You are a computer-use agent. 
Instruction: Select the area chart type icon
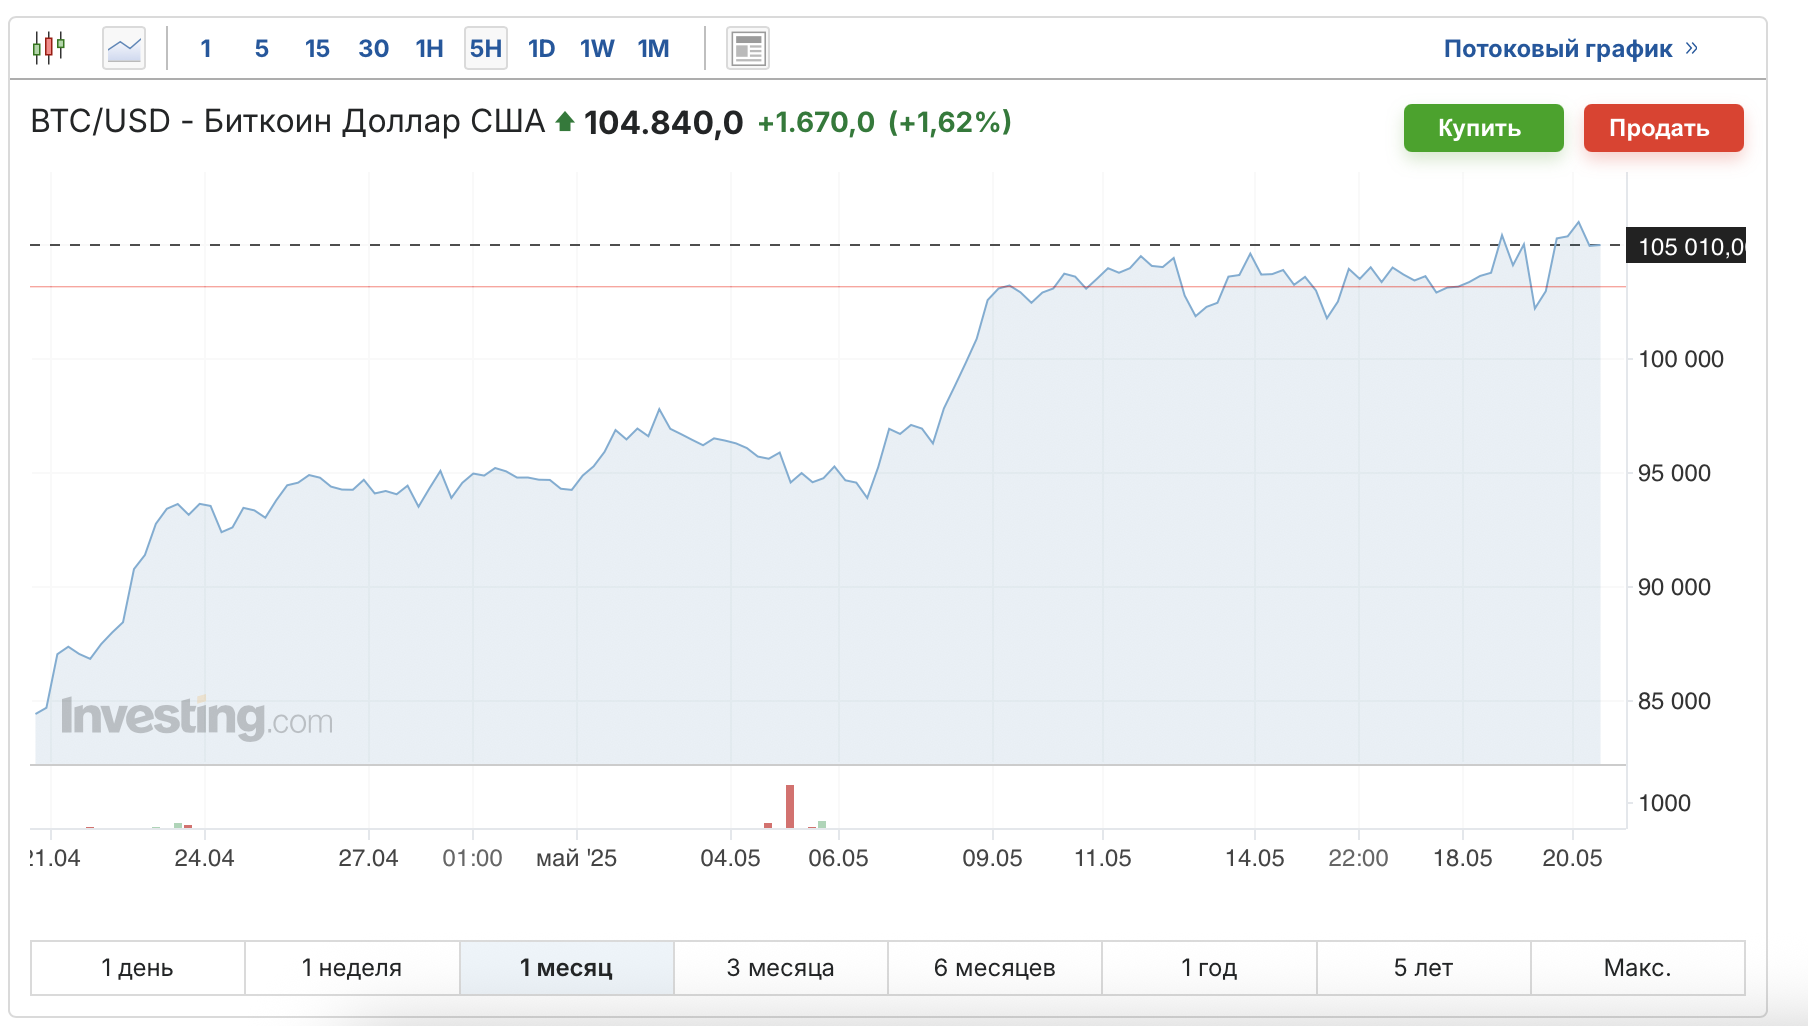coord(124,48)
